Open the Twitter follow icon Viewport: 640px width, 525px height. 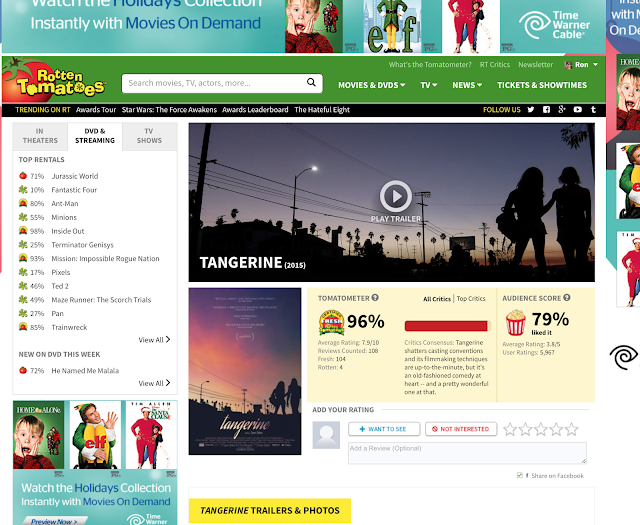(x=531, y=109)
